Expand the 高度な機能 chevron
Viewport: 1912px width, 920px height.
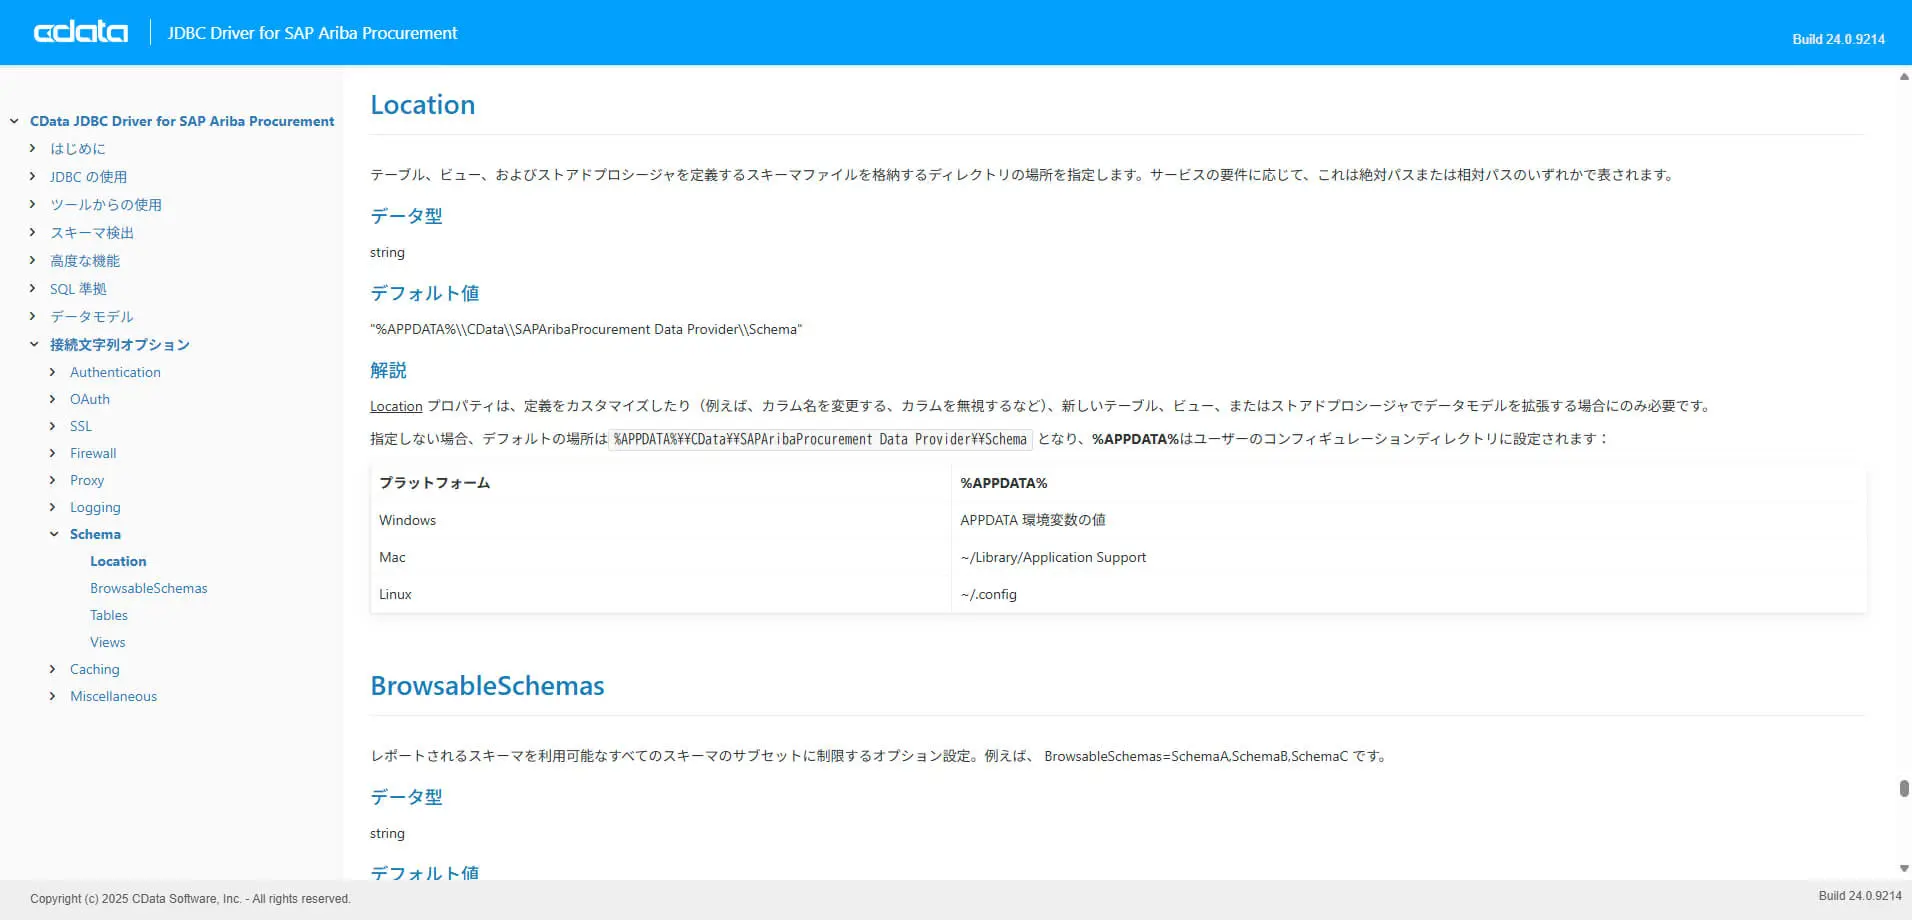click(33, 260)
